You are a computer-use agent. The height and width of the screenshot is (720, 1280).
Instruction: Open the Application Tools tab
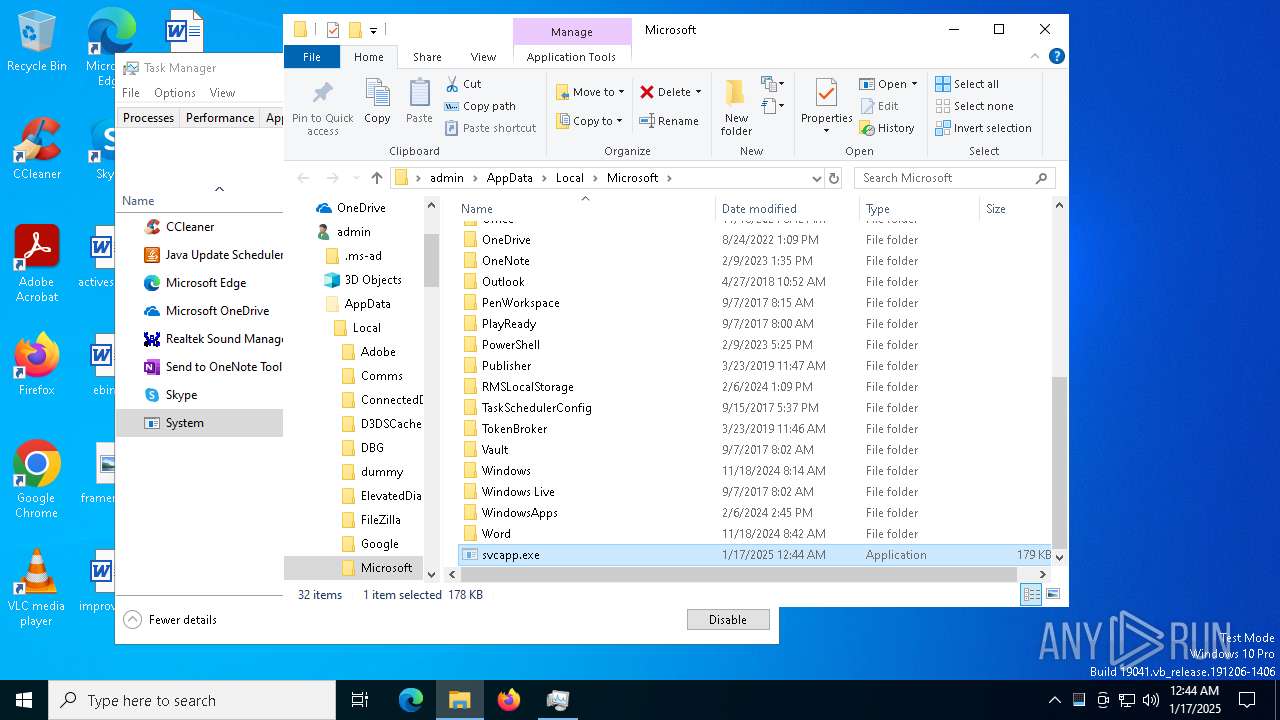tap(571, 57)
